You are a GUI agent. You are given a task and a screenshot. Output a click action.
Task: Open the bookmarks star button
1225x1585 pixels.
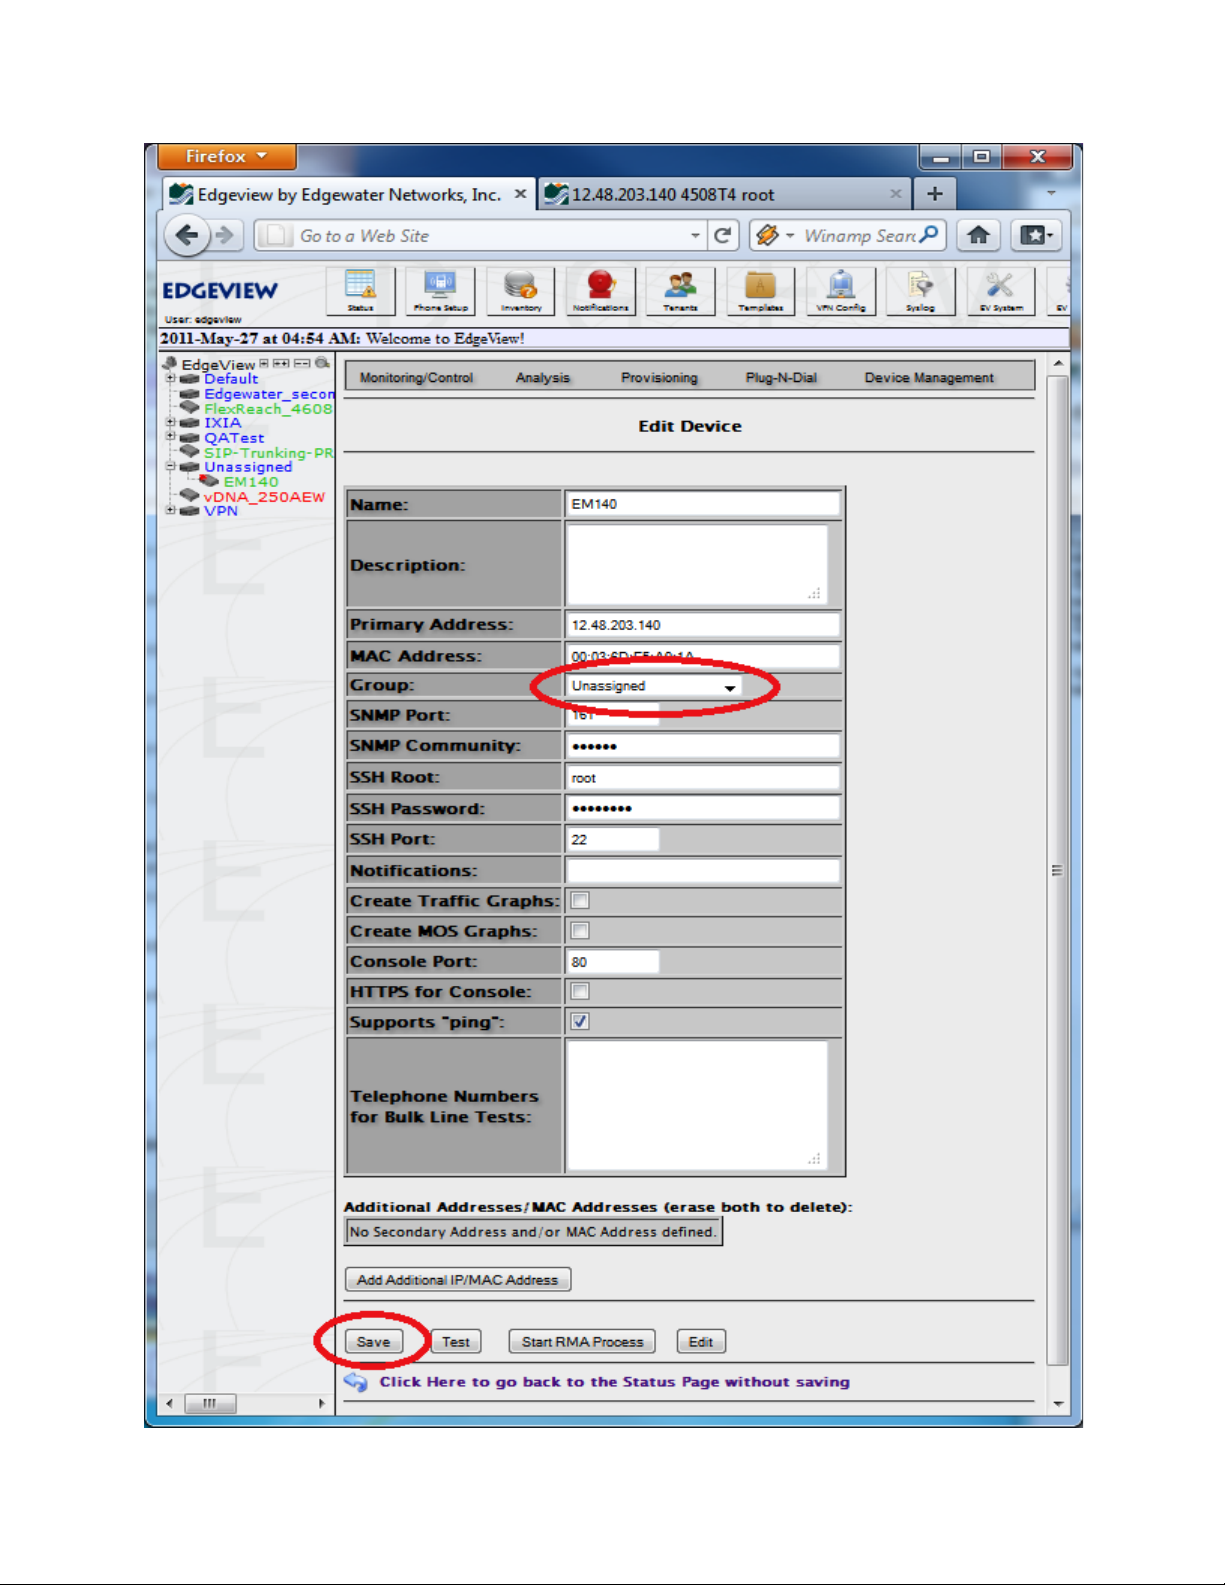[1034, 235]
